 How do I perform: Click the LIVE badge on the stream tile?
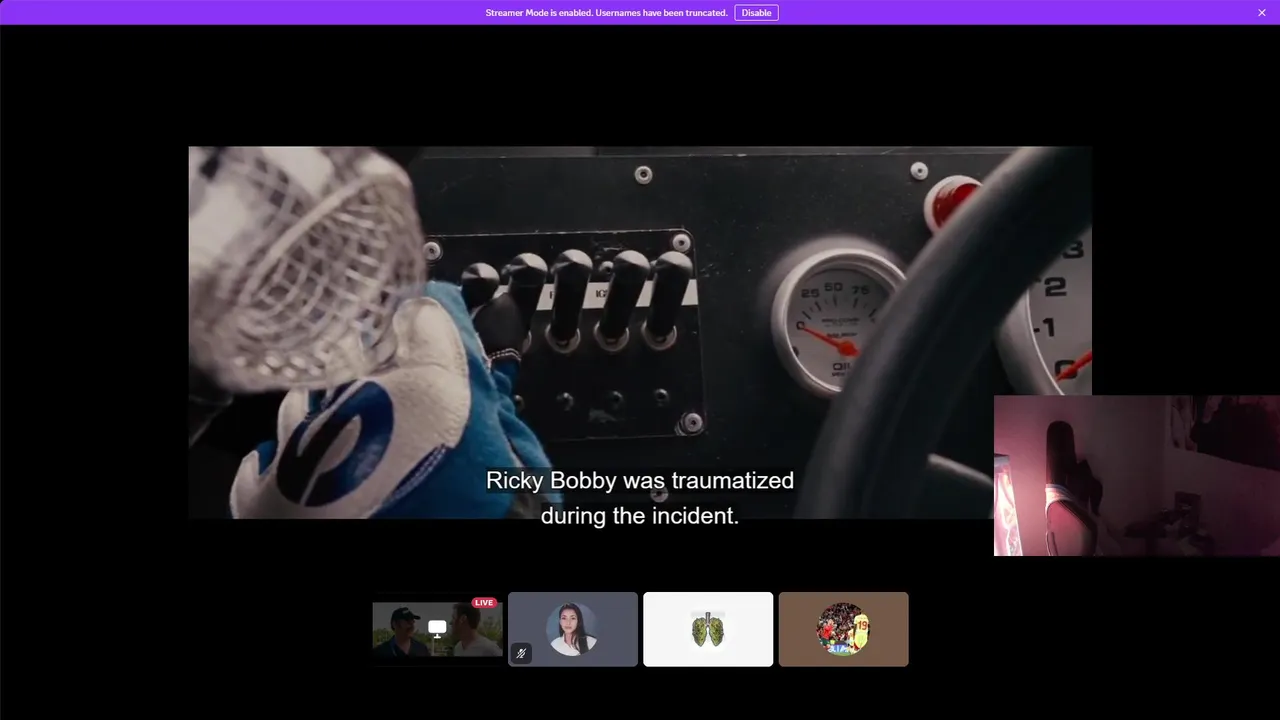coord(484,603)
